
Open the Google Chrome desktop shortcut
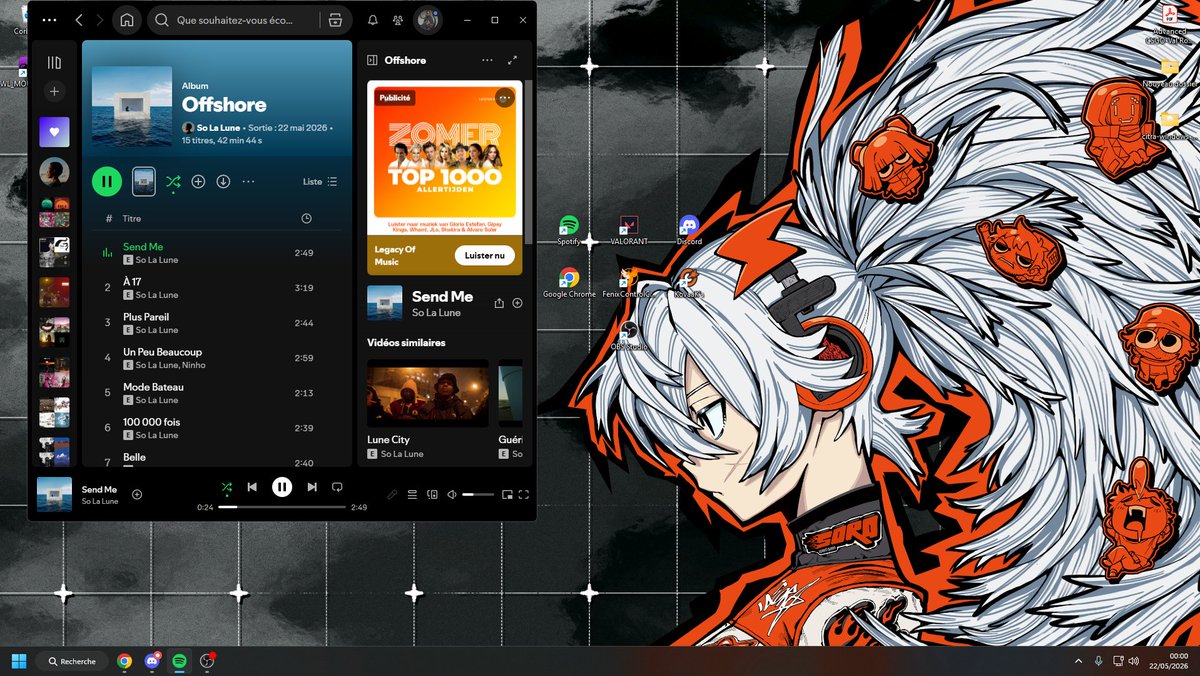[x=569, y=283]
